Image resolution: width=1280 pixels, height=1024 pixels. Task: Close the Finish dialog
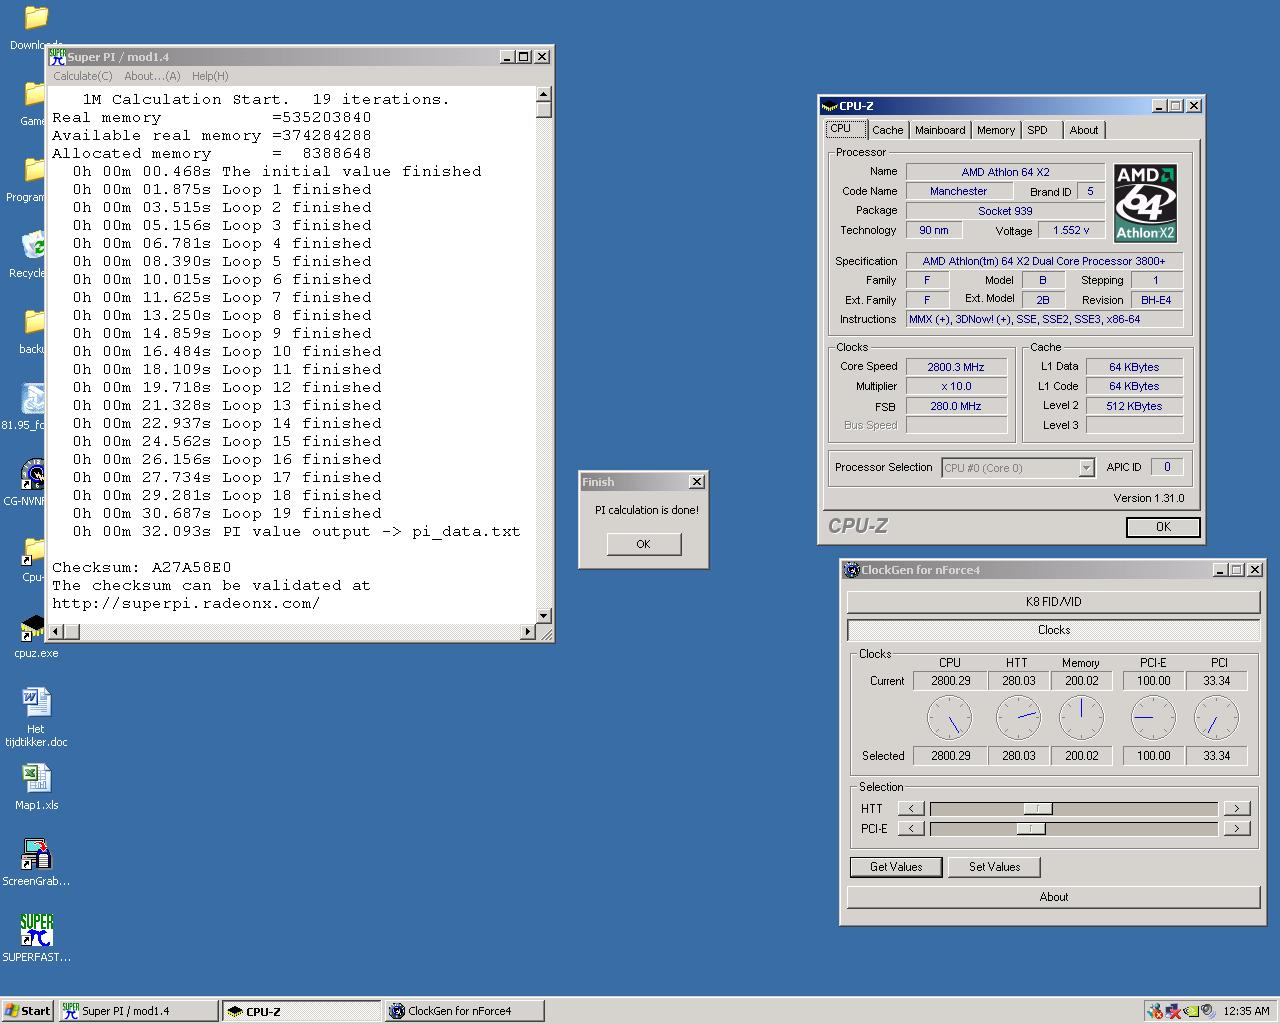click(x=697, y=482)
